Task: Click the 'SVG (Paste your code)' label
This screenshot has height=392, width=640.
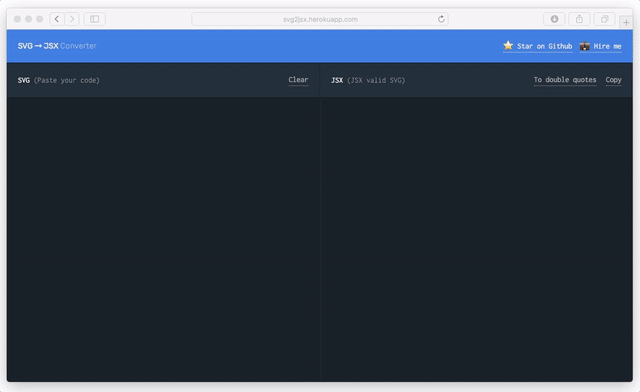Action: click(x=58, y=80)
